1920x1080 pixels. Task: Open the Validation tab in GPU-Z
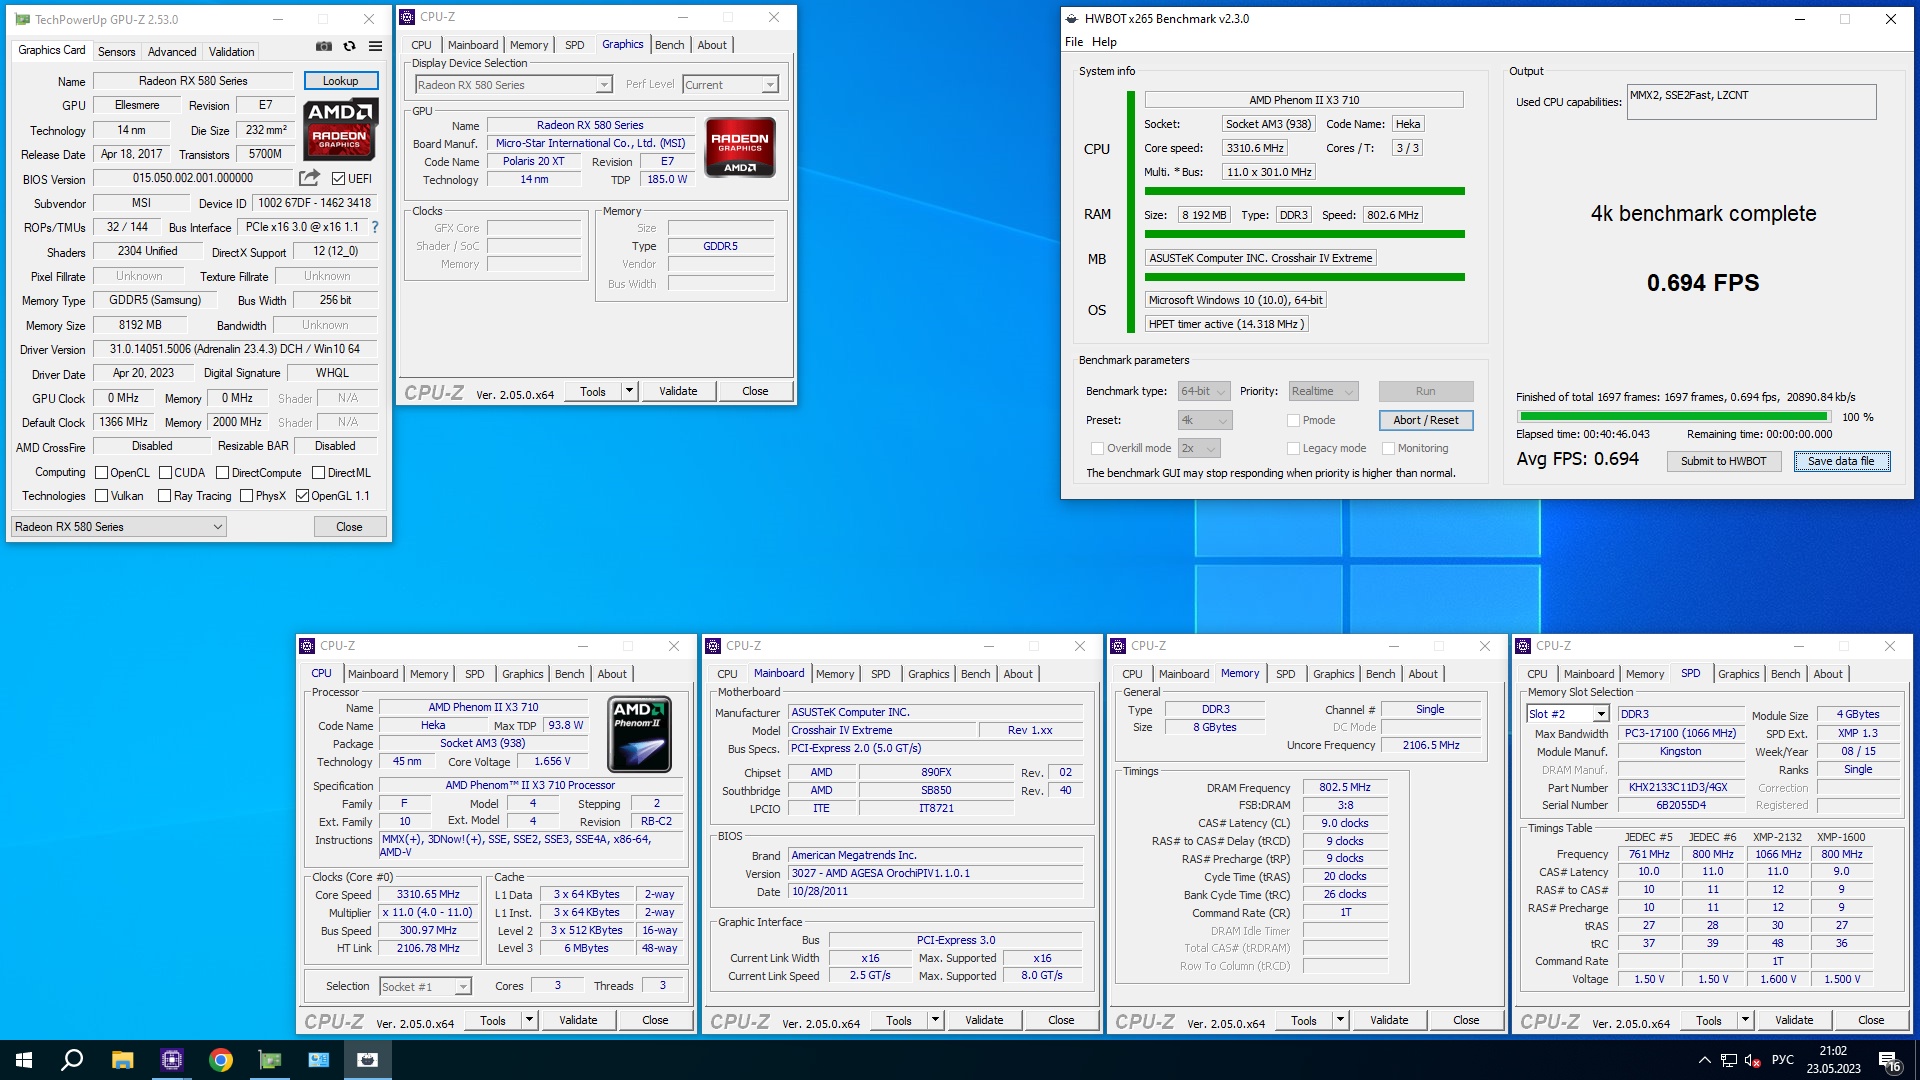[231, 52]
